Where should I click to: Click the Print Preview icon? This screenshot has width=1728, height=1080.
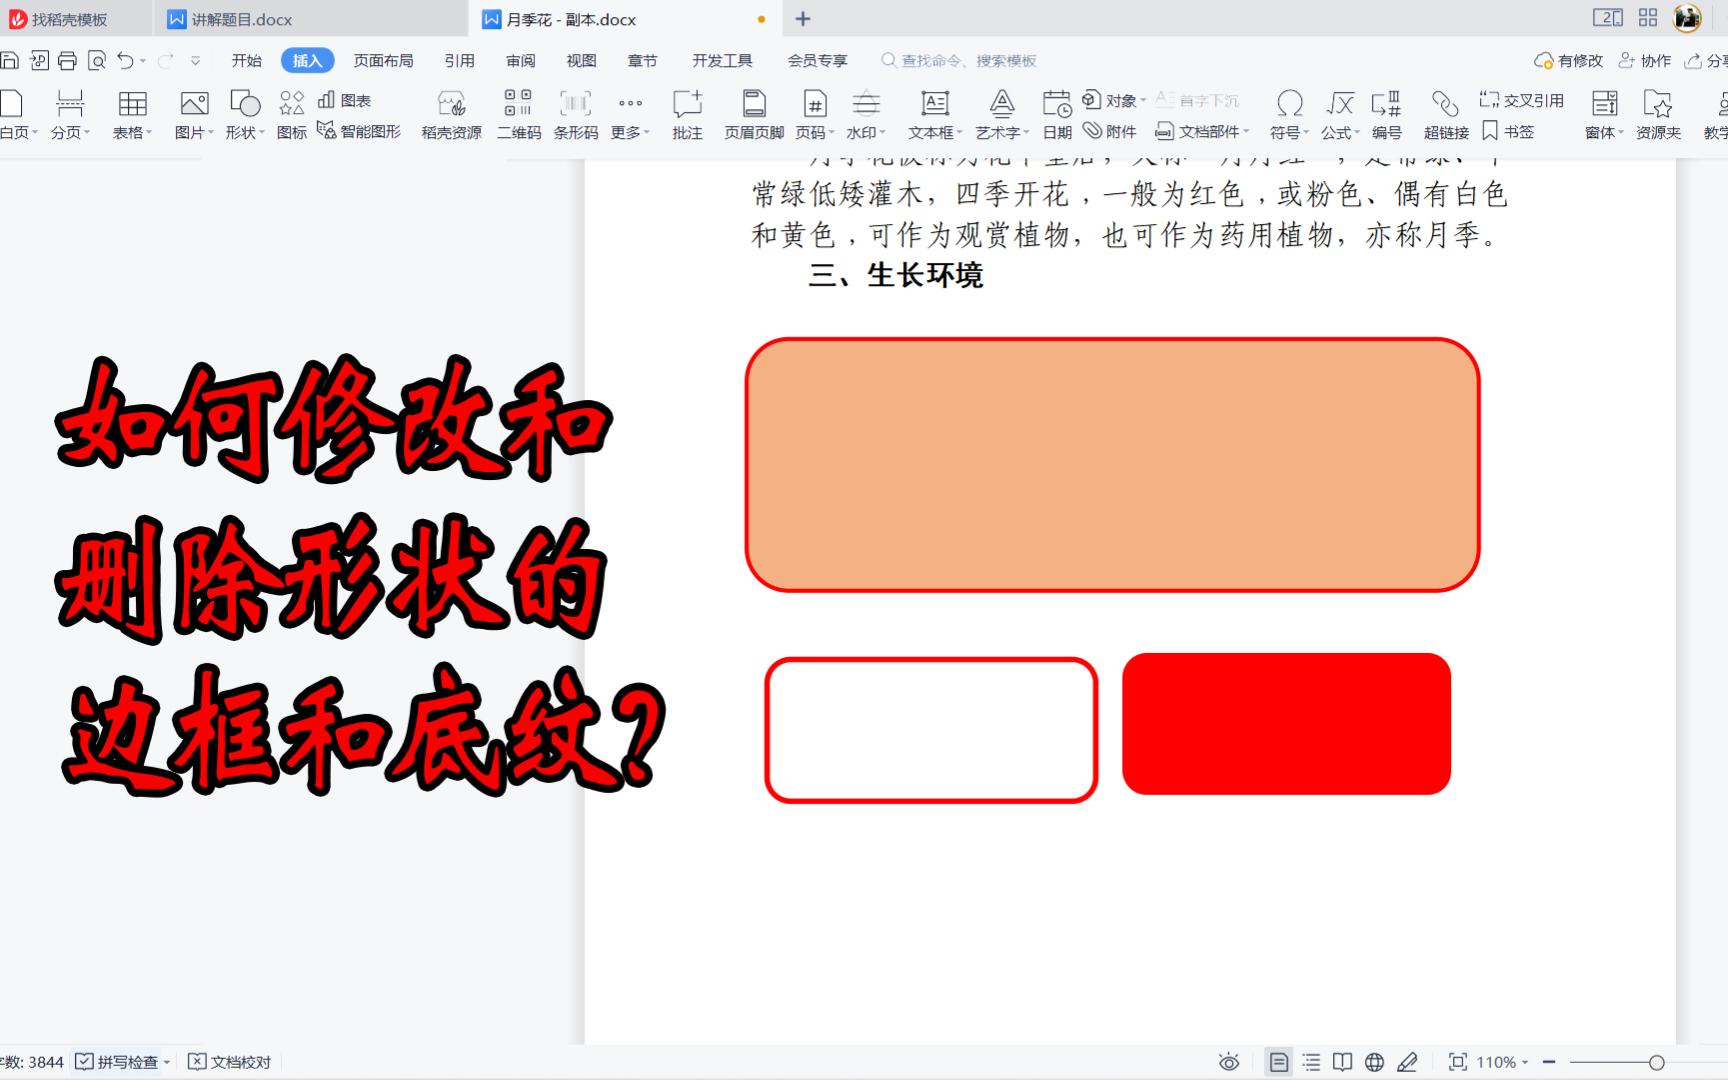point(97,61)
